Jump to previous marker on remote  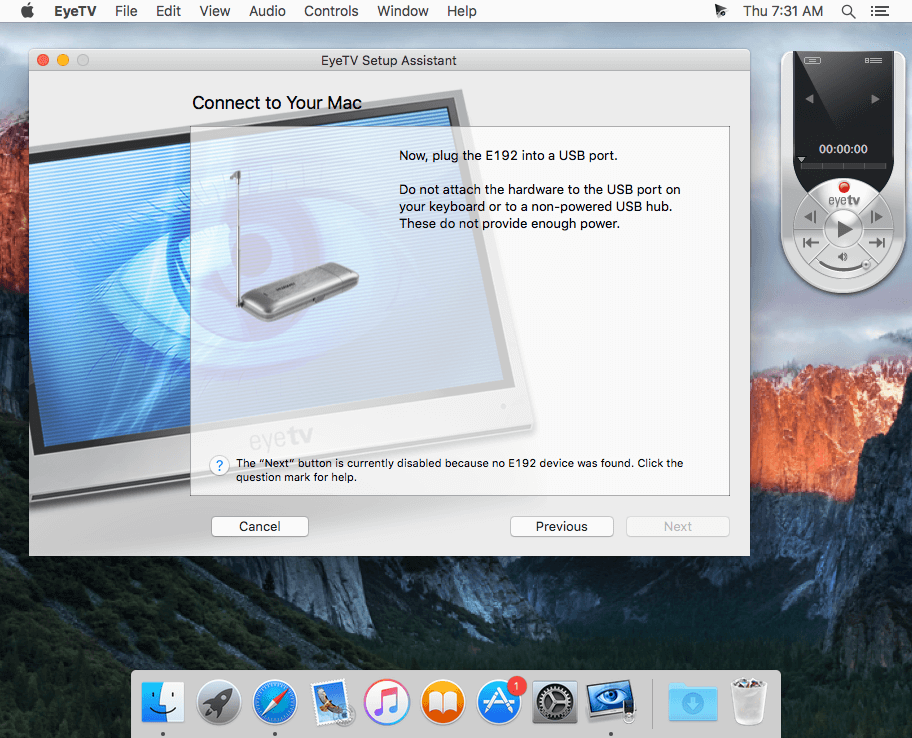[810, 243]
